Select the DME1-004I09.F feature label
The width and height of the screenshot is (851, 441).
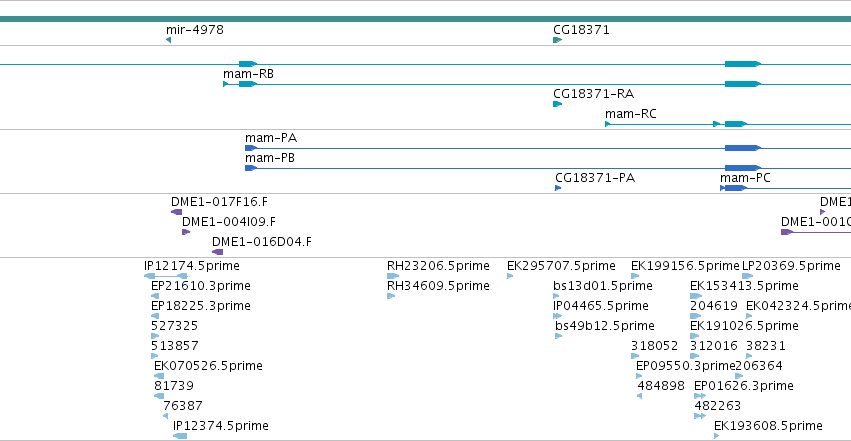228,222
